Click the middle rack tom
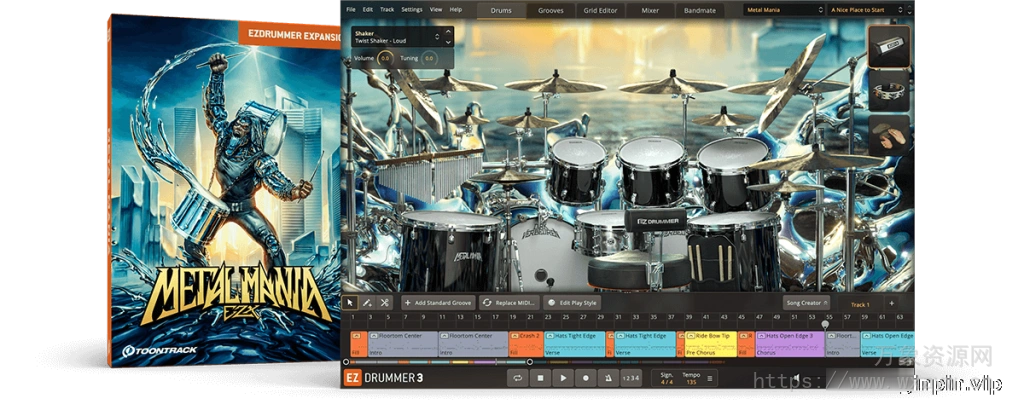Image resolution: width=1024 pixels, height=416 pixels. tap(650, 171)
